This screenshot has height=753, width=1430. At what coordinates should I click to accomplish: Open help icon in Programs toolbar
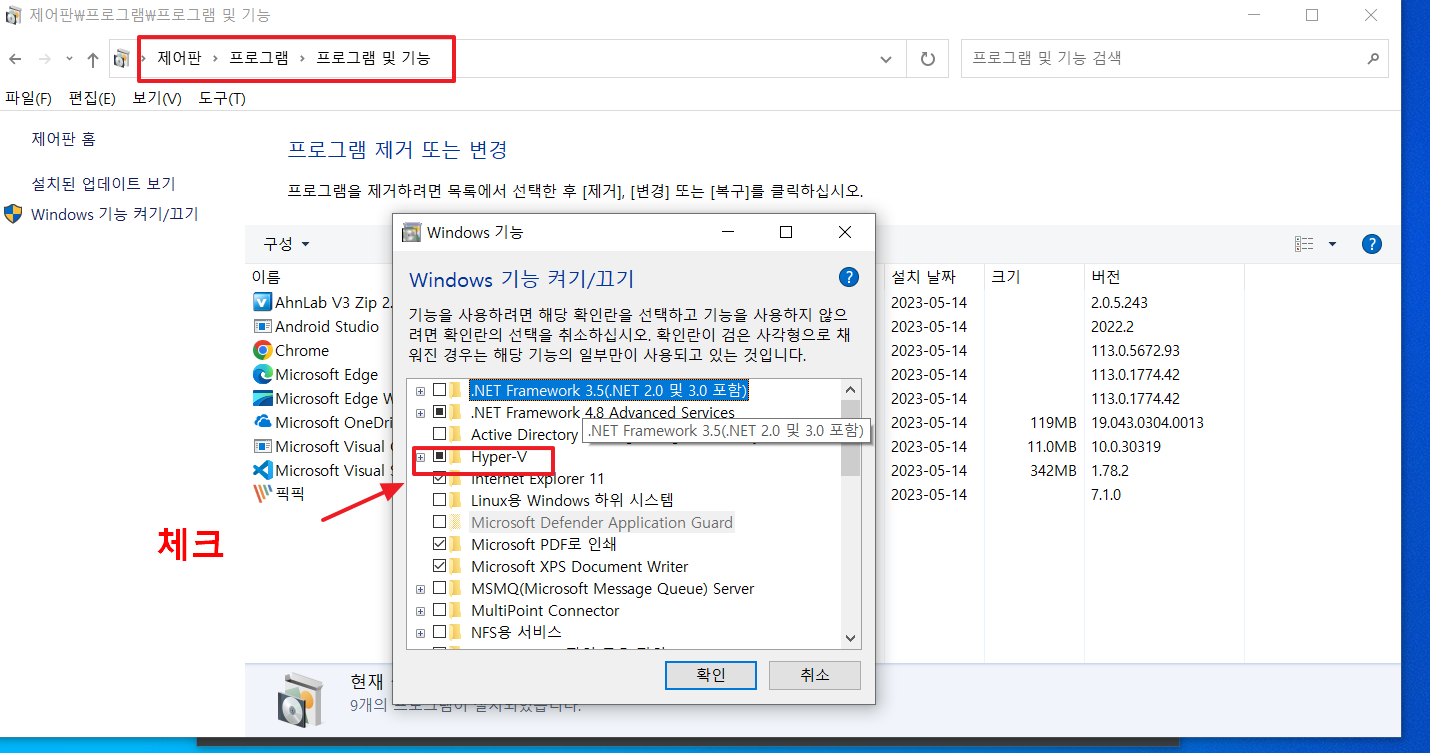click(1372, 244)
